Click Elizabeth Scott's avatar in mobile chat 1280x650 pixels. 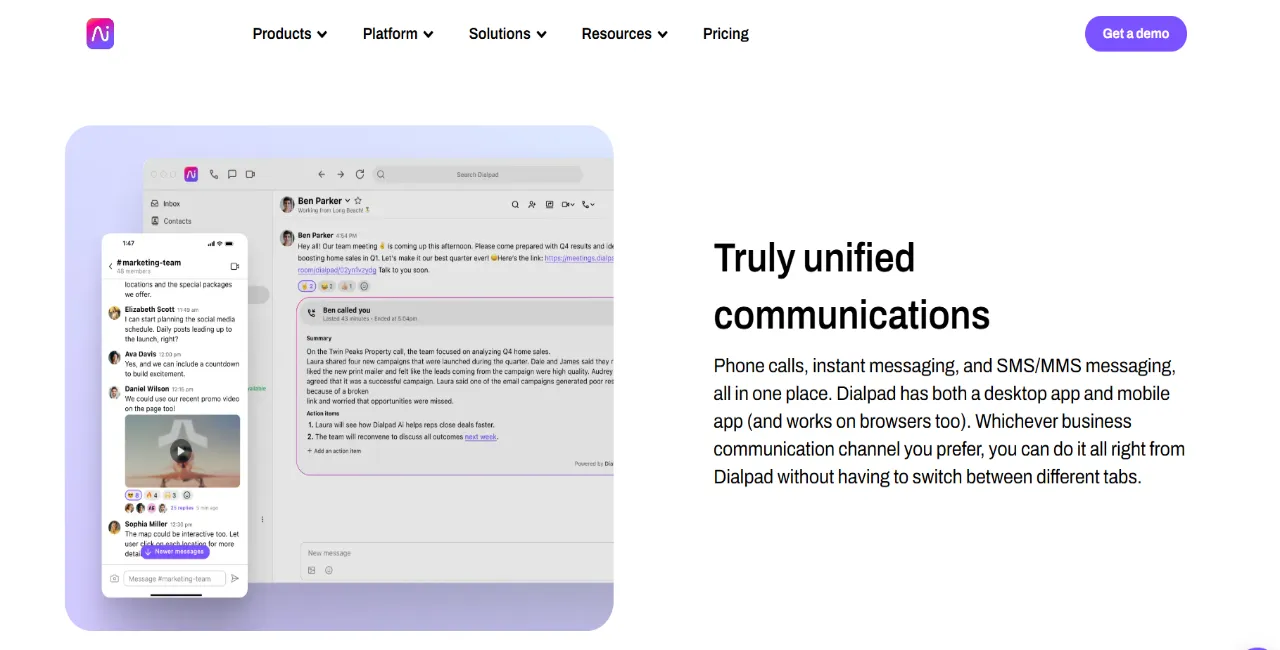(115, 313)
